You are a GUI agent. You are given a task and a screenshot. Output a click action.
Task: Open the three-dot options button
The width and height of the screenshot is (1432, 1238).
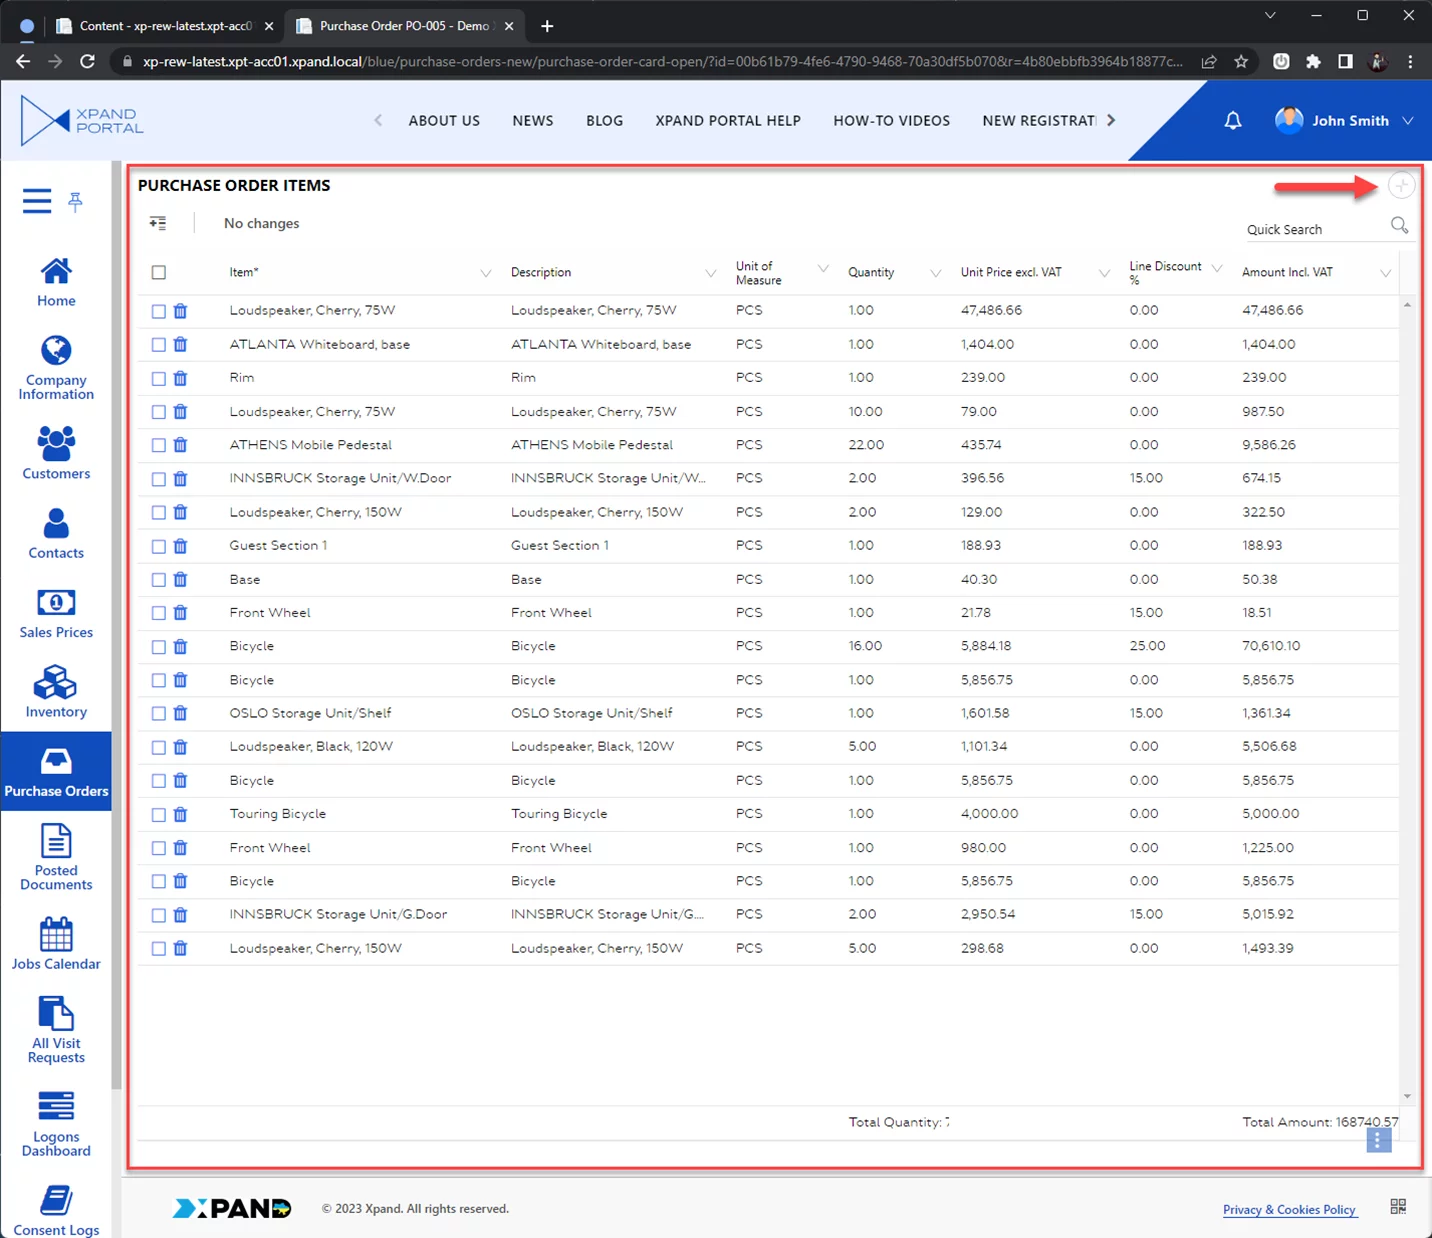[1378, 1140]
